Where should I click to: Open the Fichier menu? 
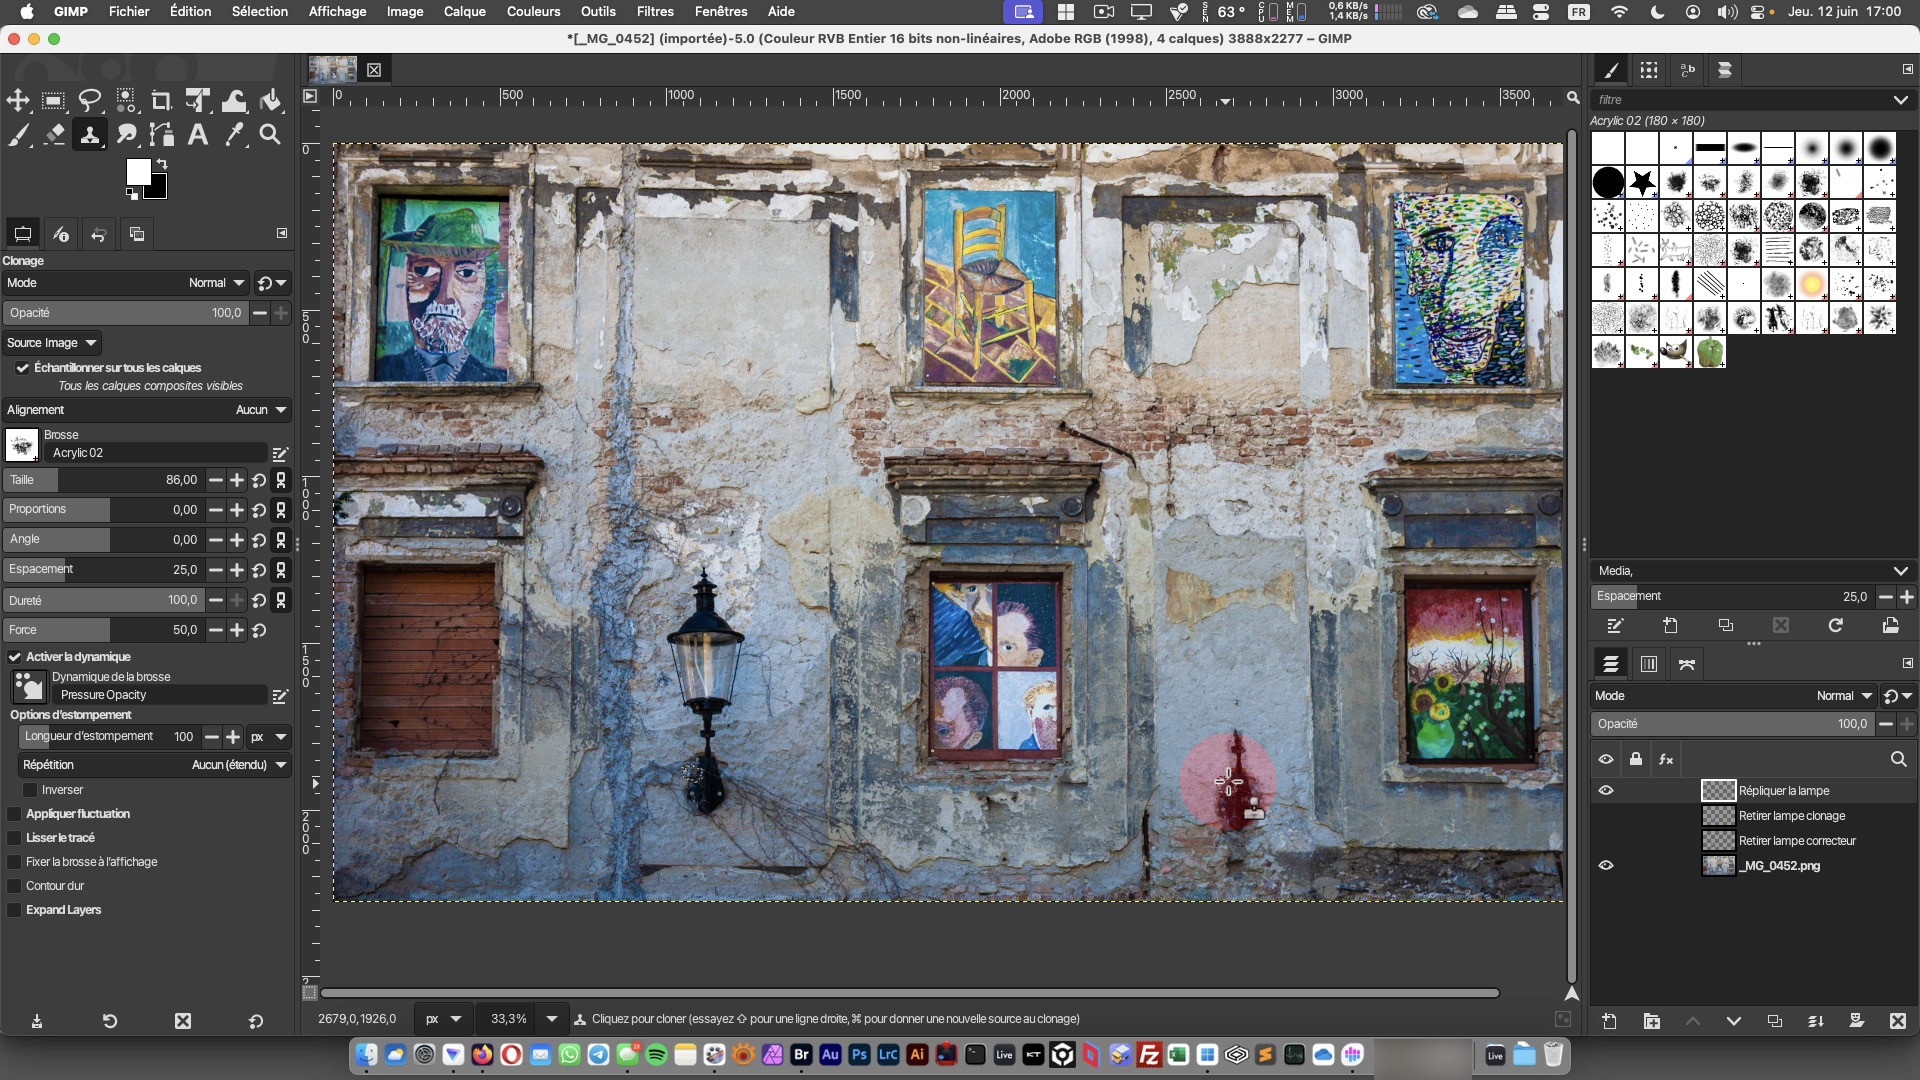pyautogui.click(x=129, y=11)
